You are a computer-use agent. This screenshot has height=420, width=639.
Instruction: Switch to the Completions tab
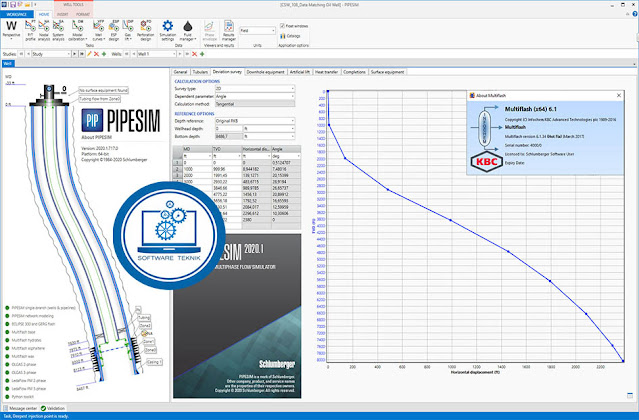(x=354, y=72)
